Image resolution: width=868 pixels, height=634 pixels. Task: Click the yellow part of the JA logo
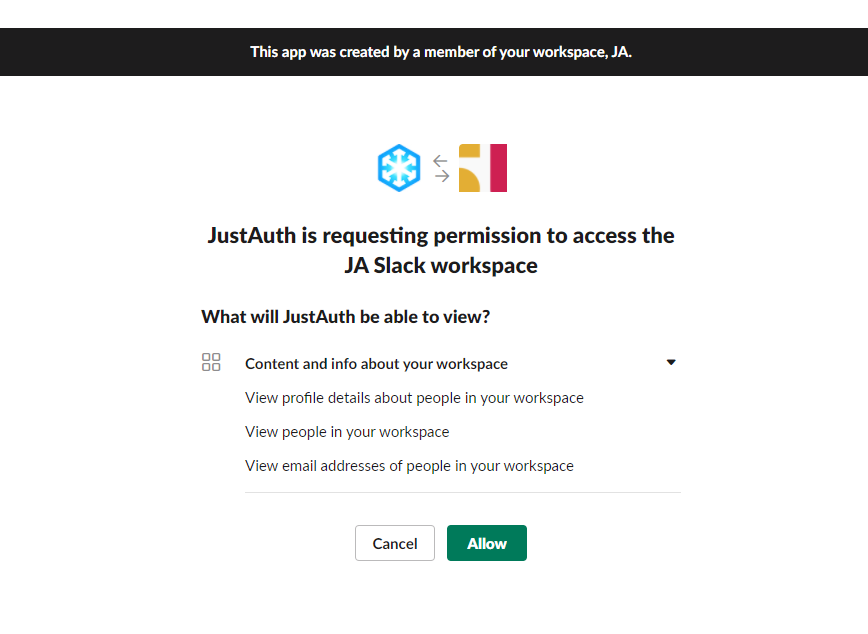pos(469,168)
